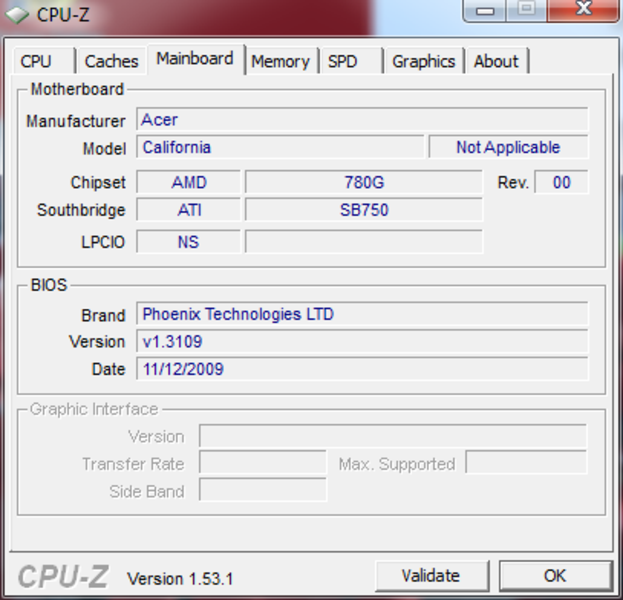Open the Caches tab
Screen dimensions: 623x600
112,61
